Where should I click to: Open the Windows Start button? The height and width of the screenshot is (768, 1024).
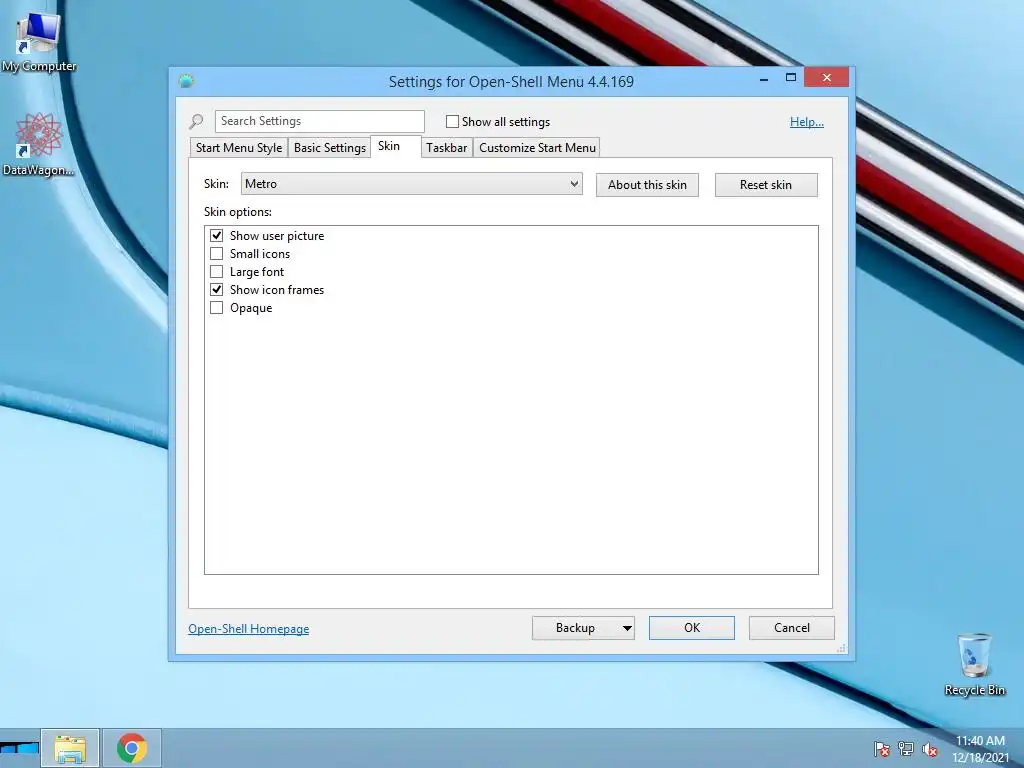[x=20, y=748]
